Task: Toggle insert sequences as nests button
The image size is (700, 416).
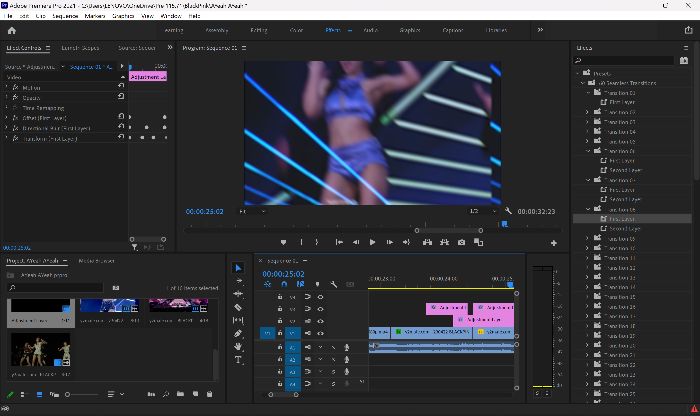Action: [x=267, y=284]
